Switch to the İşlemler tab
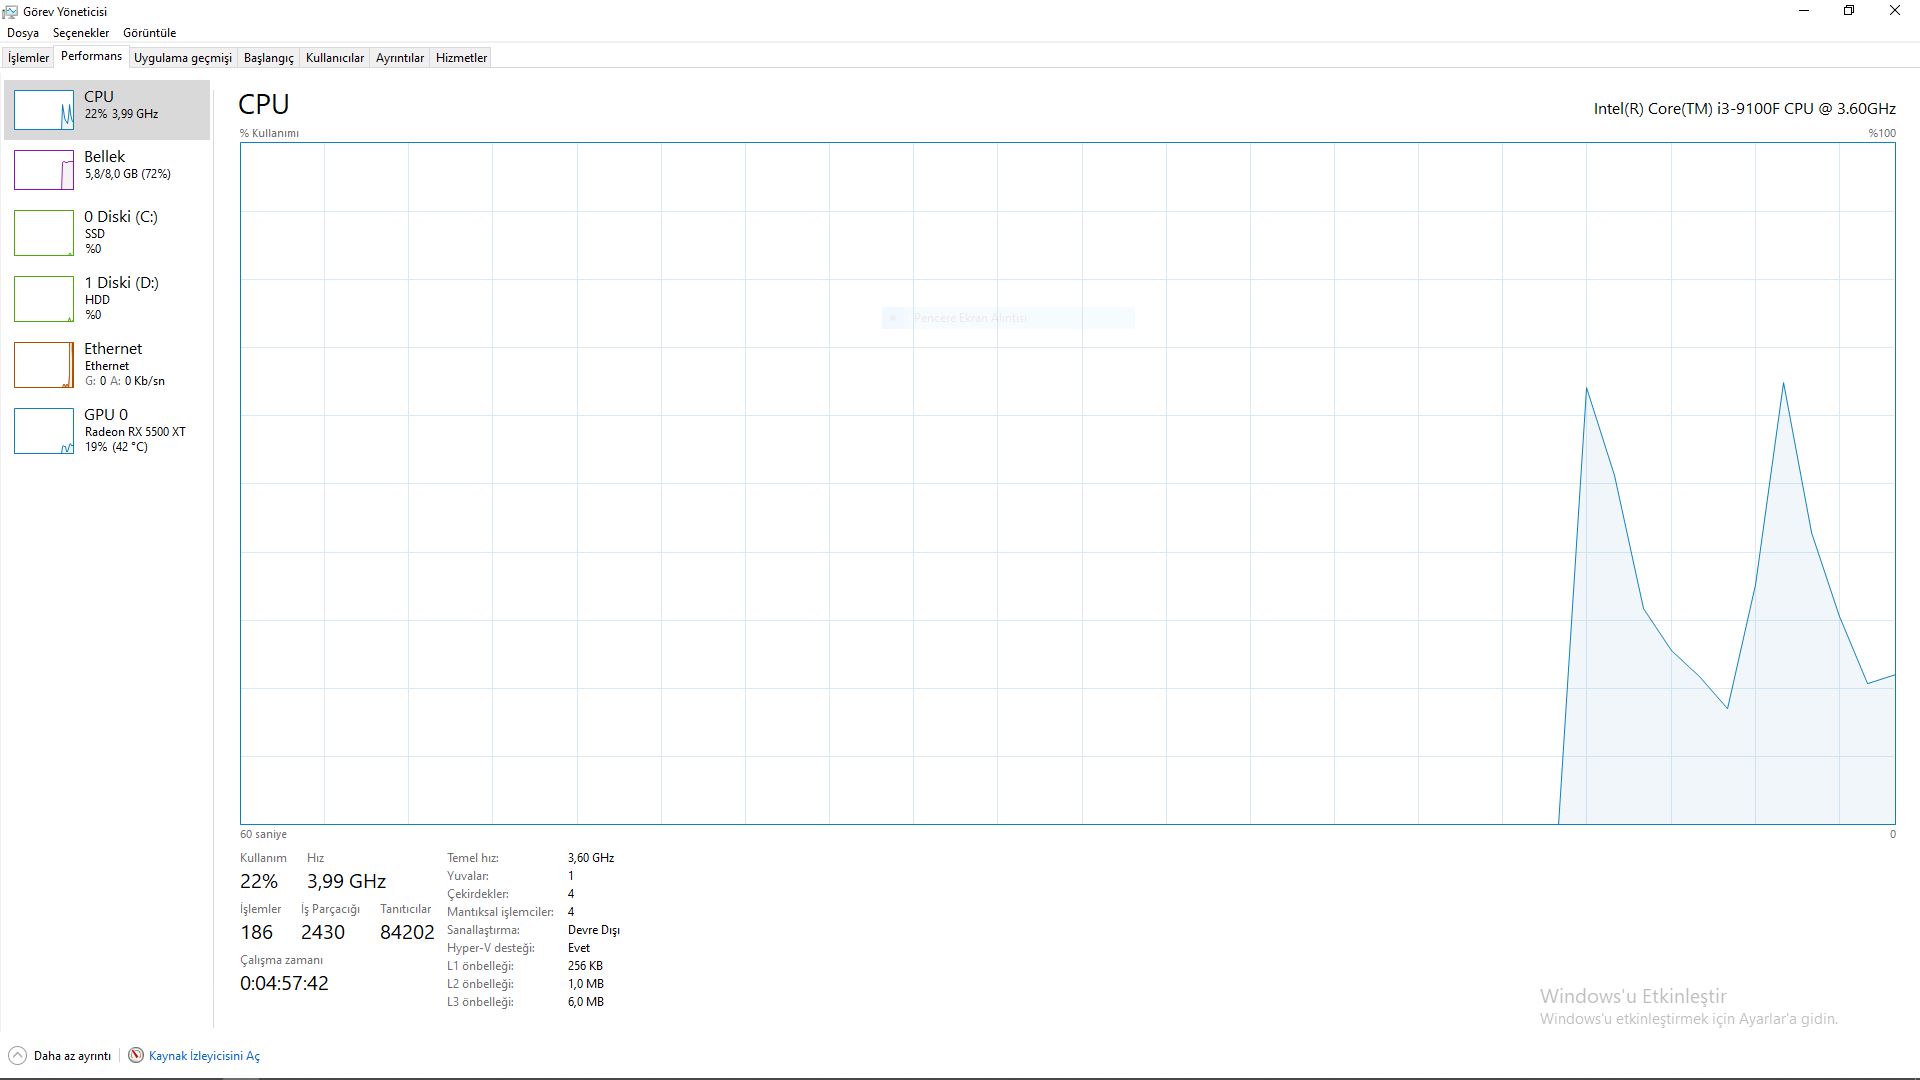 (28, 58)
